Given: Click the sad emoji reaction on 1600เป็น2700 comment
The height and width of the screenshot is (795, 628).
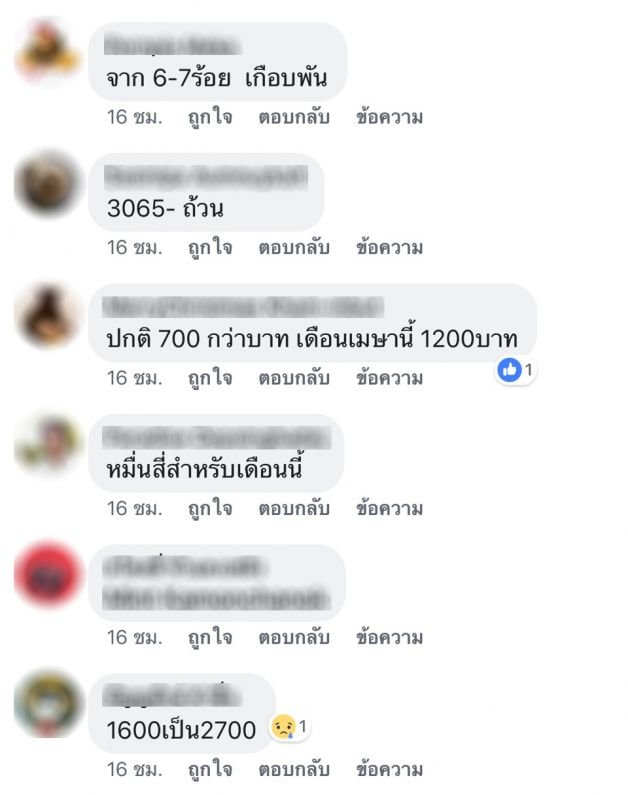Looking at the screenshot, I should [283, 728].
